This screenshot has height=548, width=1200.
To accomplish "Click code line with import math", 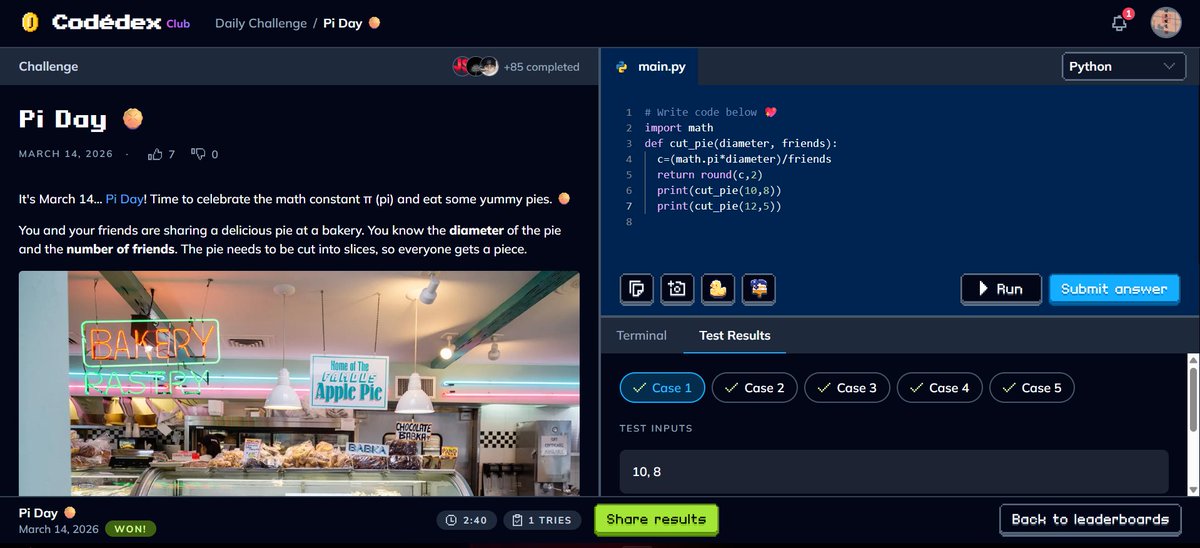I will pyautogui.click(x=679, y=128).
